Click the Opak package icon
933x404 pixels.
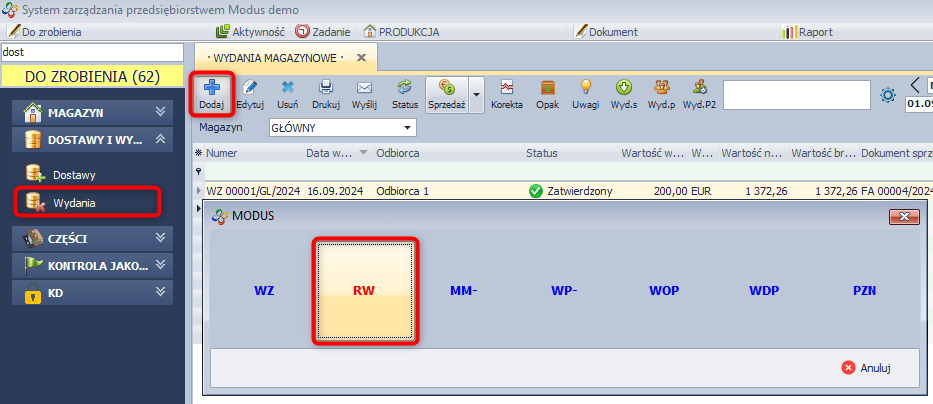pyautogui.click(x=547, y=87)
